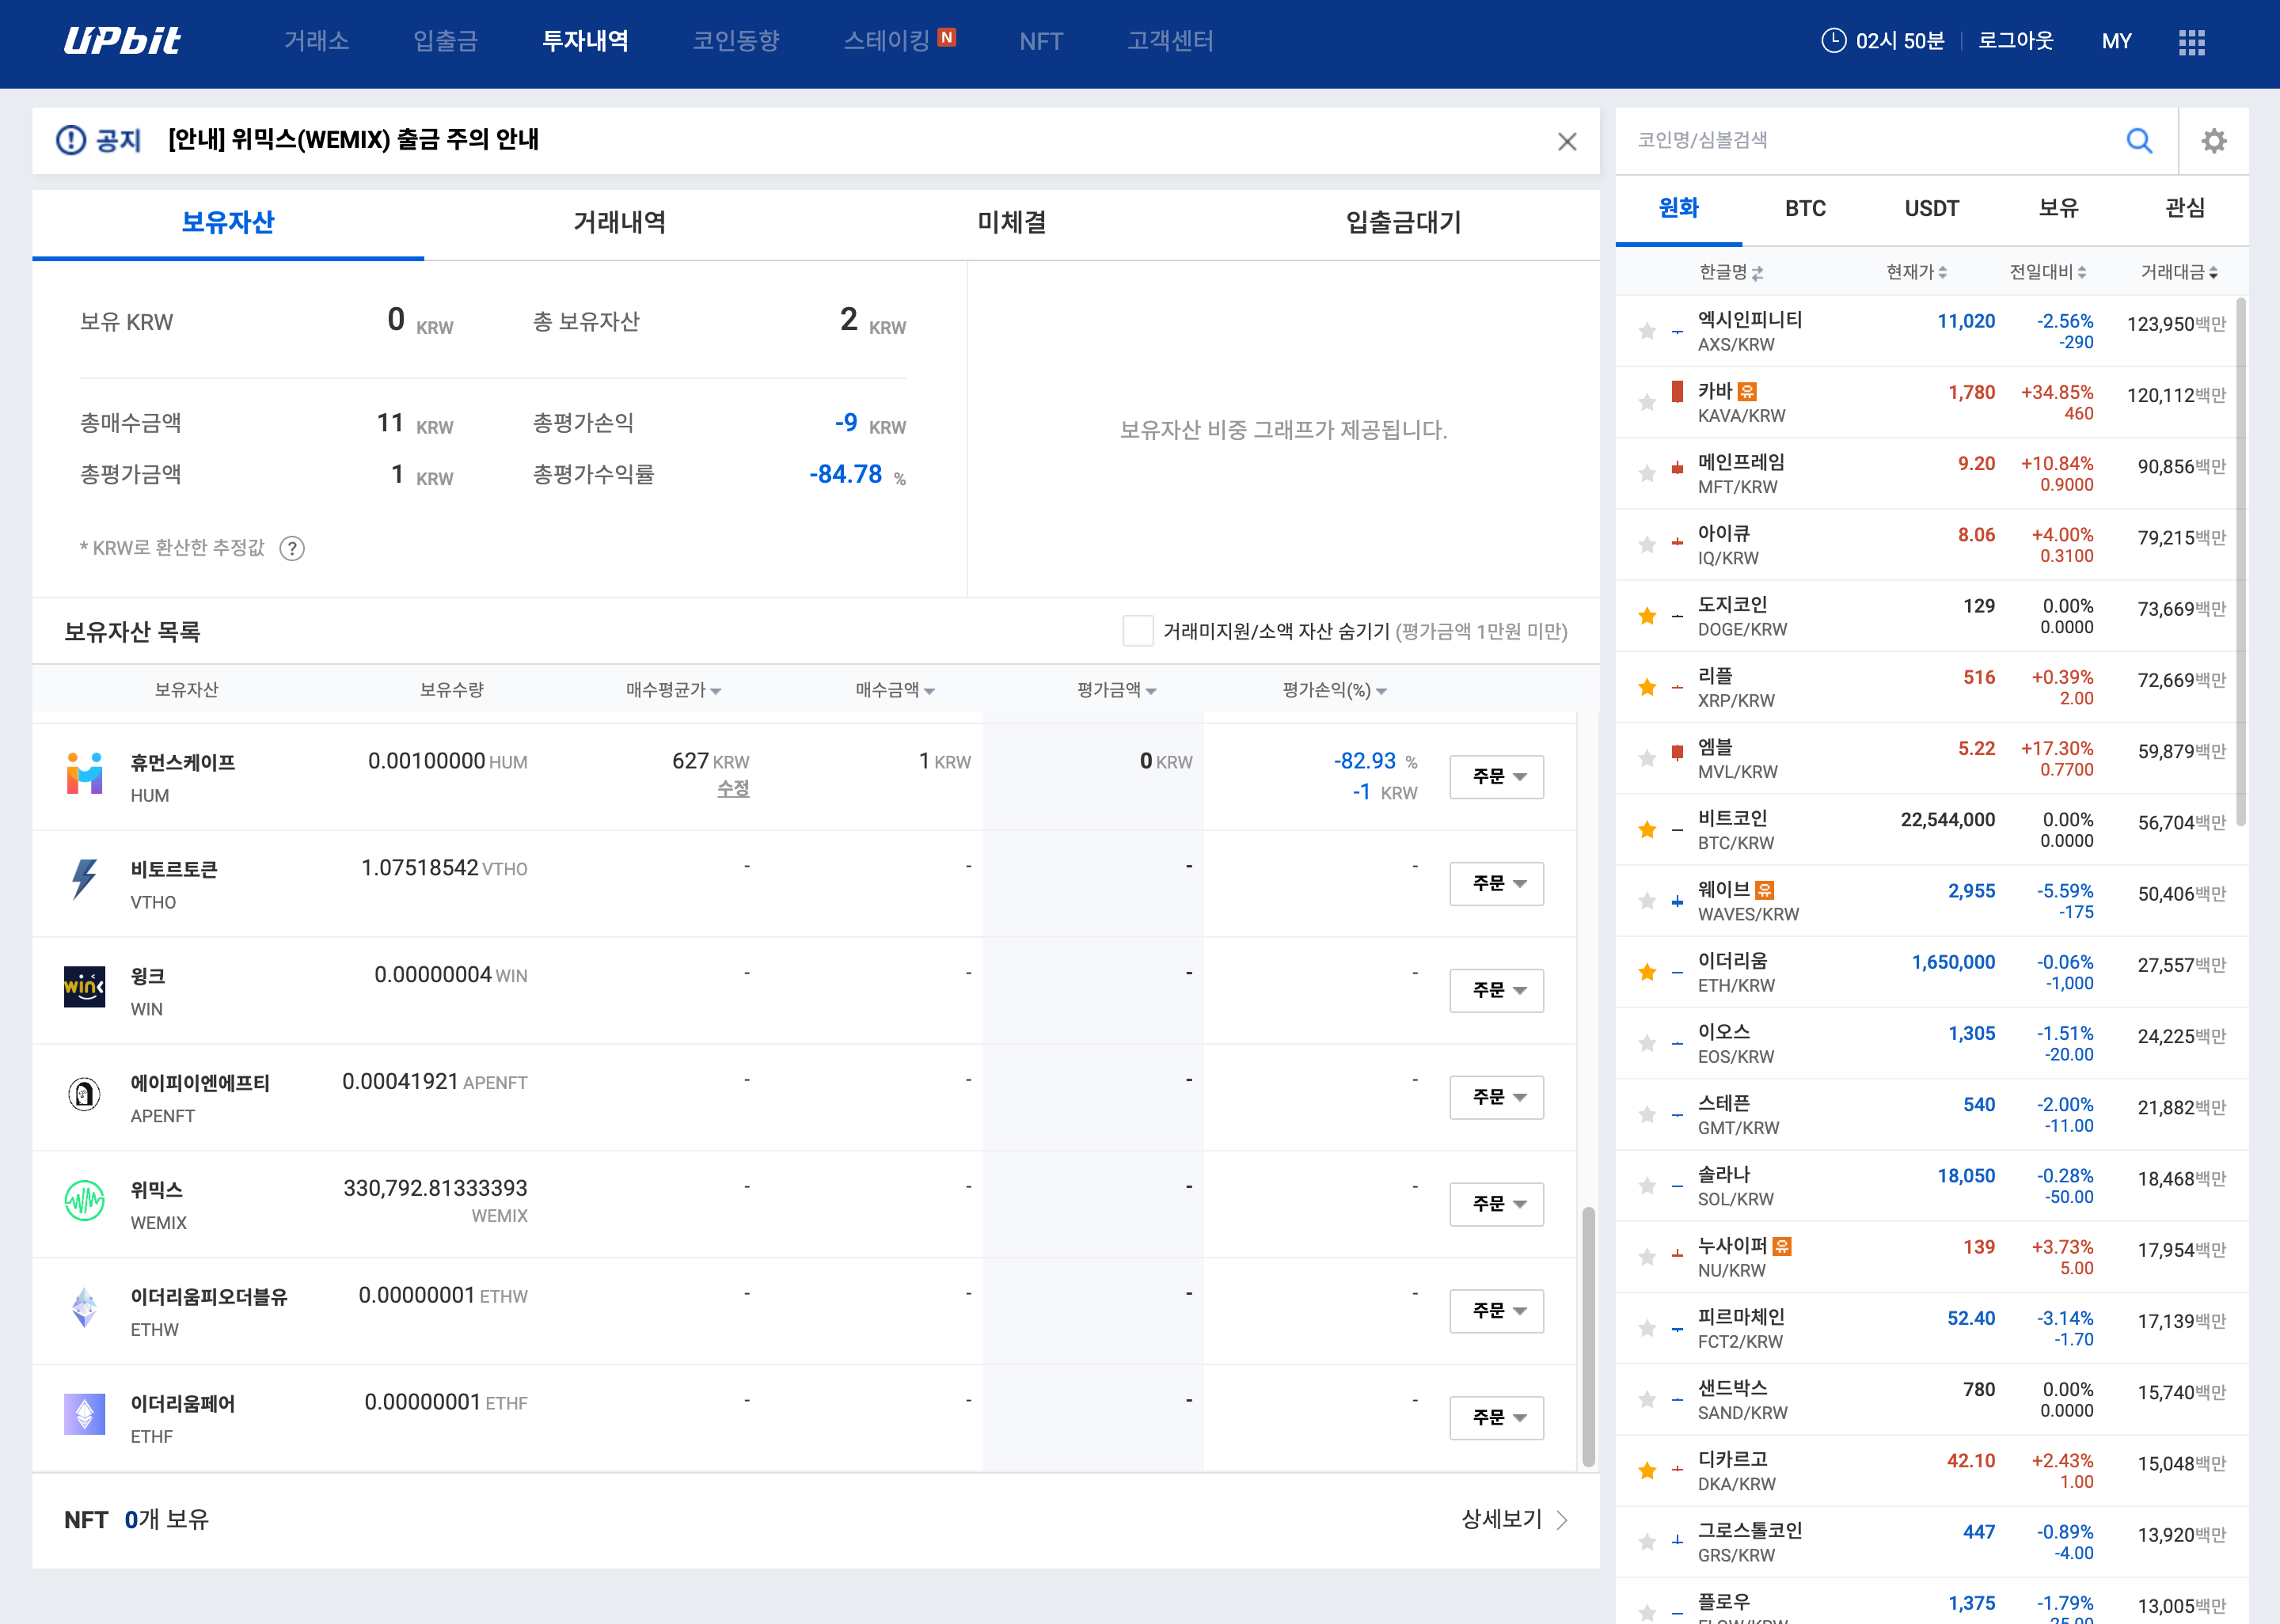Click the VTHO lightning coin icon
Viewport: 2280px width, 1624px height.
tap(84, 880)
